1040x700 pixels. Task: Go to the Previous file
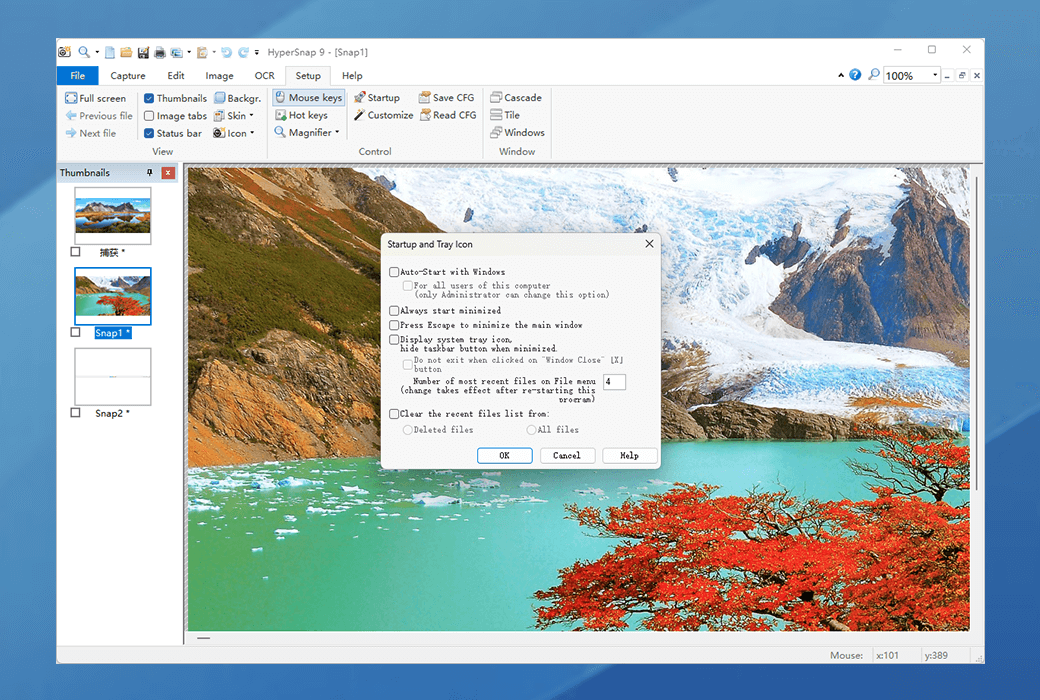pyautogui.click(x=99, y=115)
